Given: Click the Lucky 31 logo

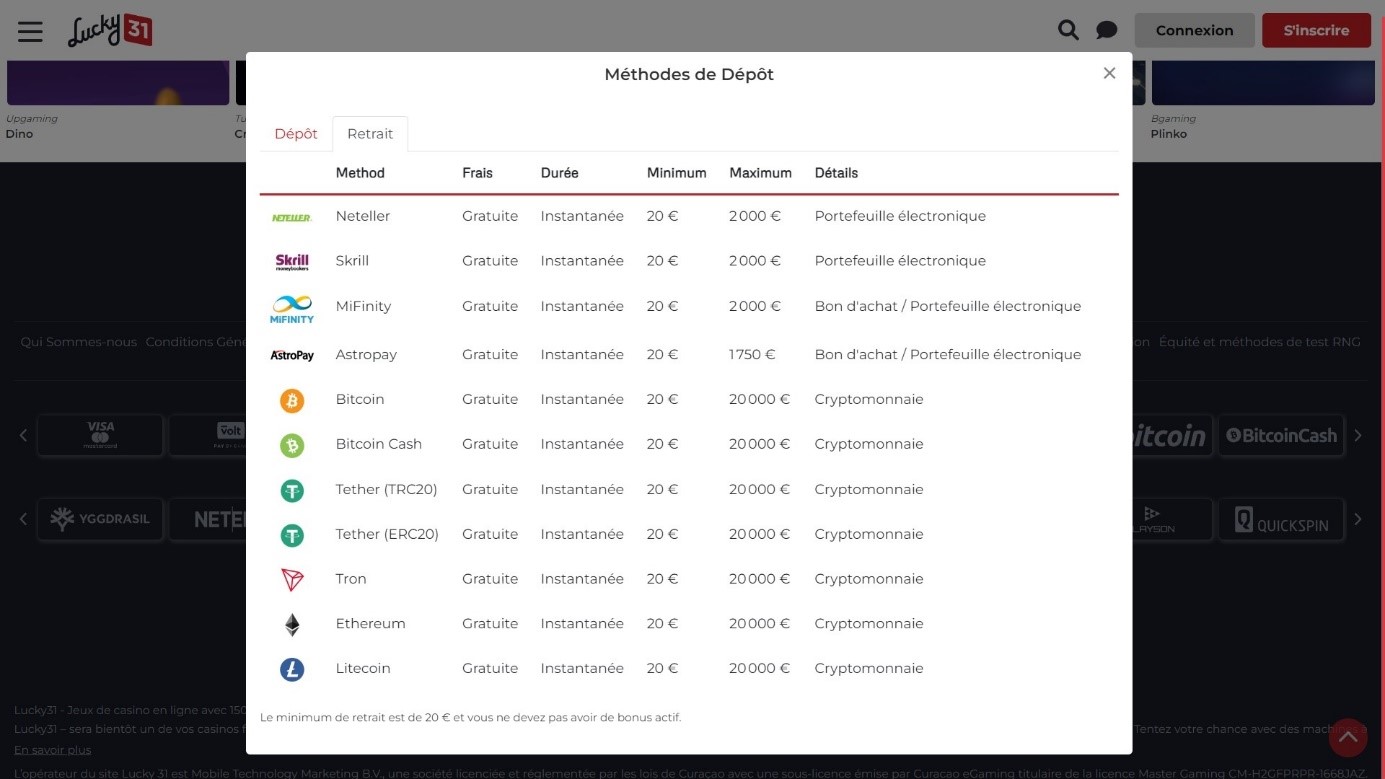Looking at the screenshot, I should tap(110, 30).
